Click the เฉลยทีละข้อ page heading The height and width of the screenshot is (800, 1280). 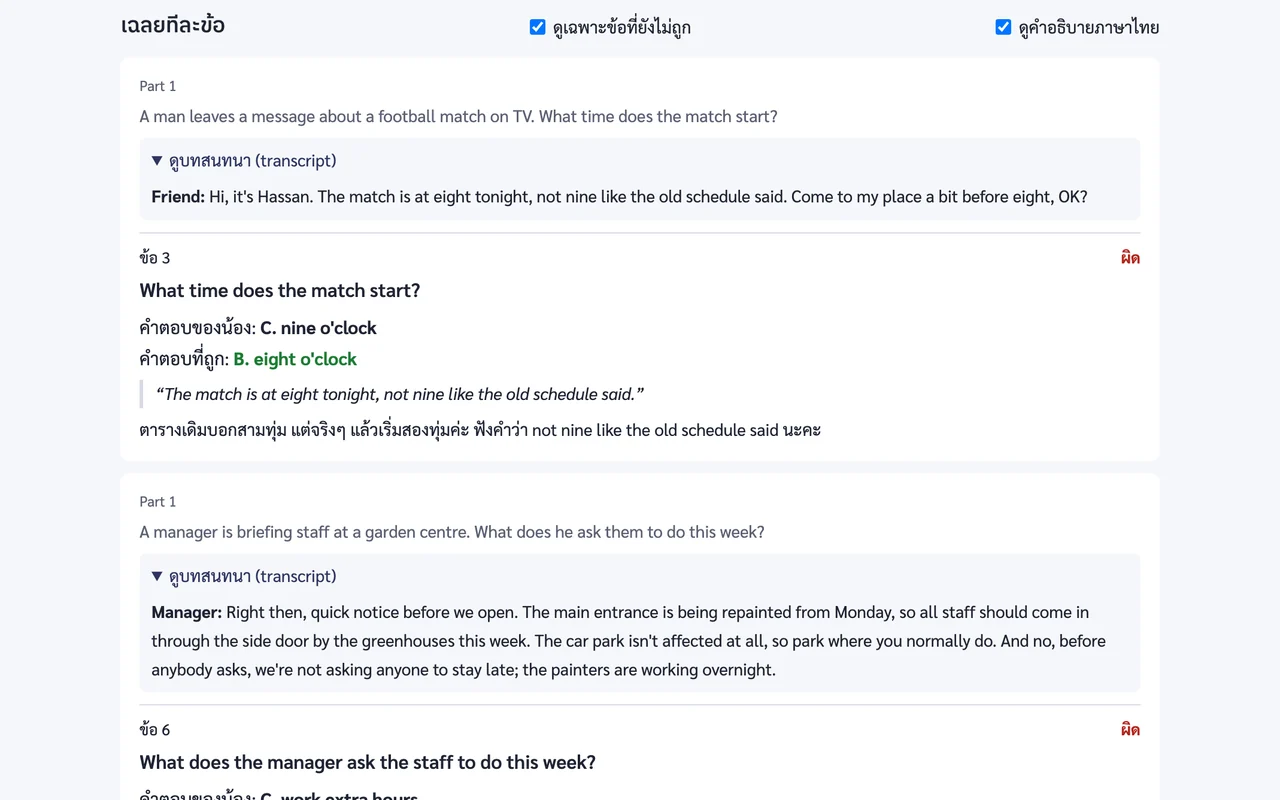(173, 25)
